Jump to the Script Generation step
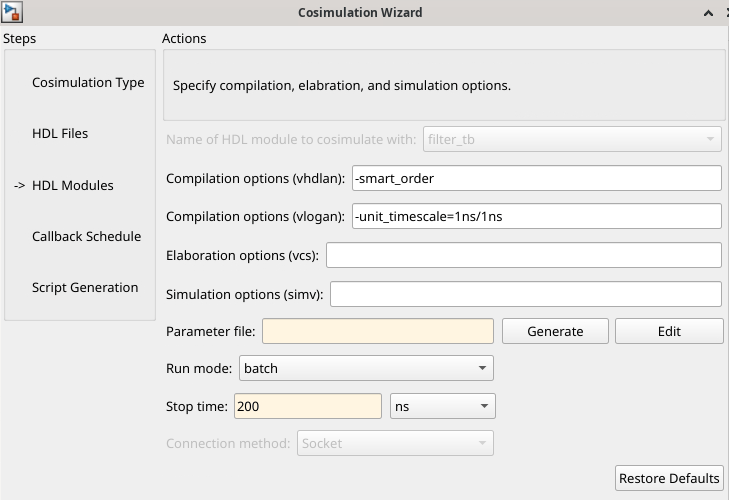 click(85, 287)
